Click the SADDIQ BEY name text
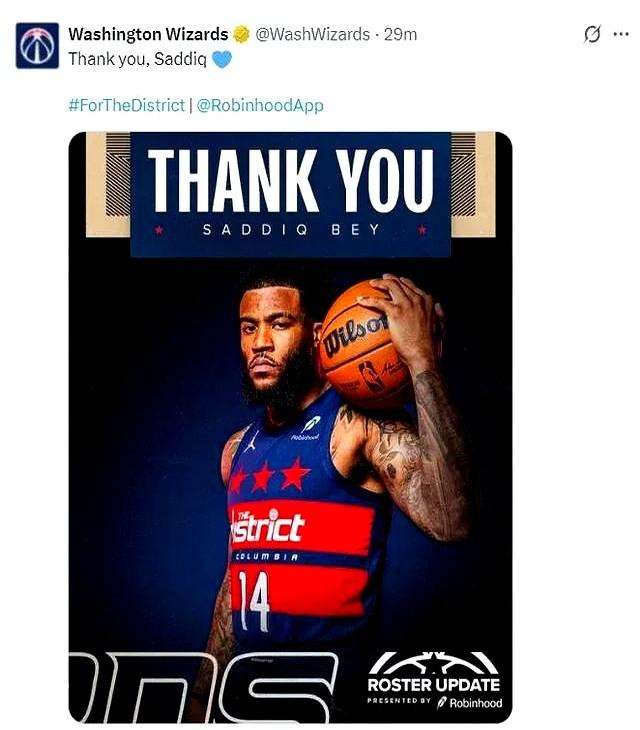The image size is (640, 730). [x=291, y=230]
